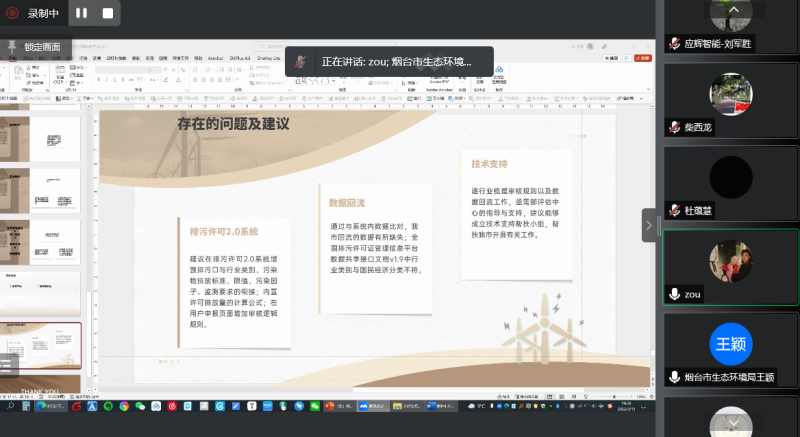The image size is (800, 437).
Task: Click the 数据回流 heading on slide
Action: pyautogui.click(x=346, y=203)
